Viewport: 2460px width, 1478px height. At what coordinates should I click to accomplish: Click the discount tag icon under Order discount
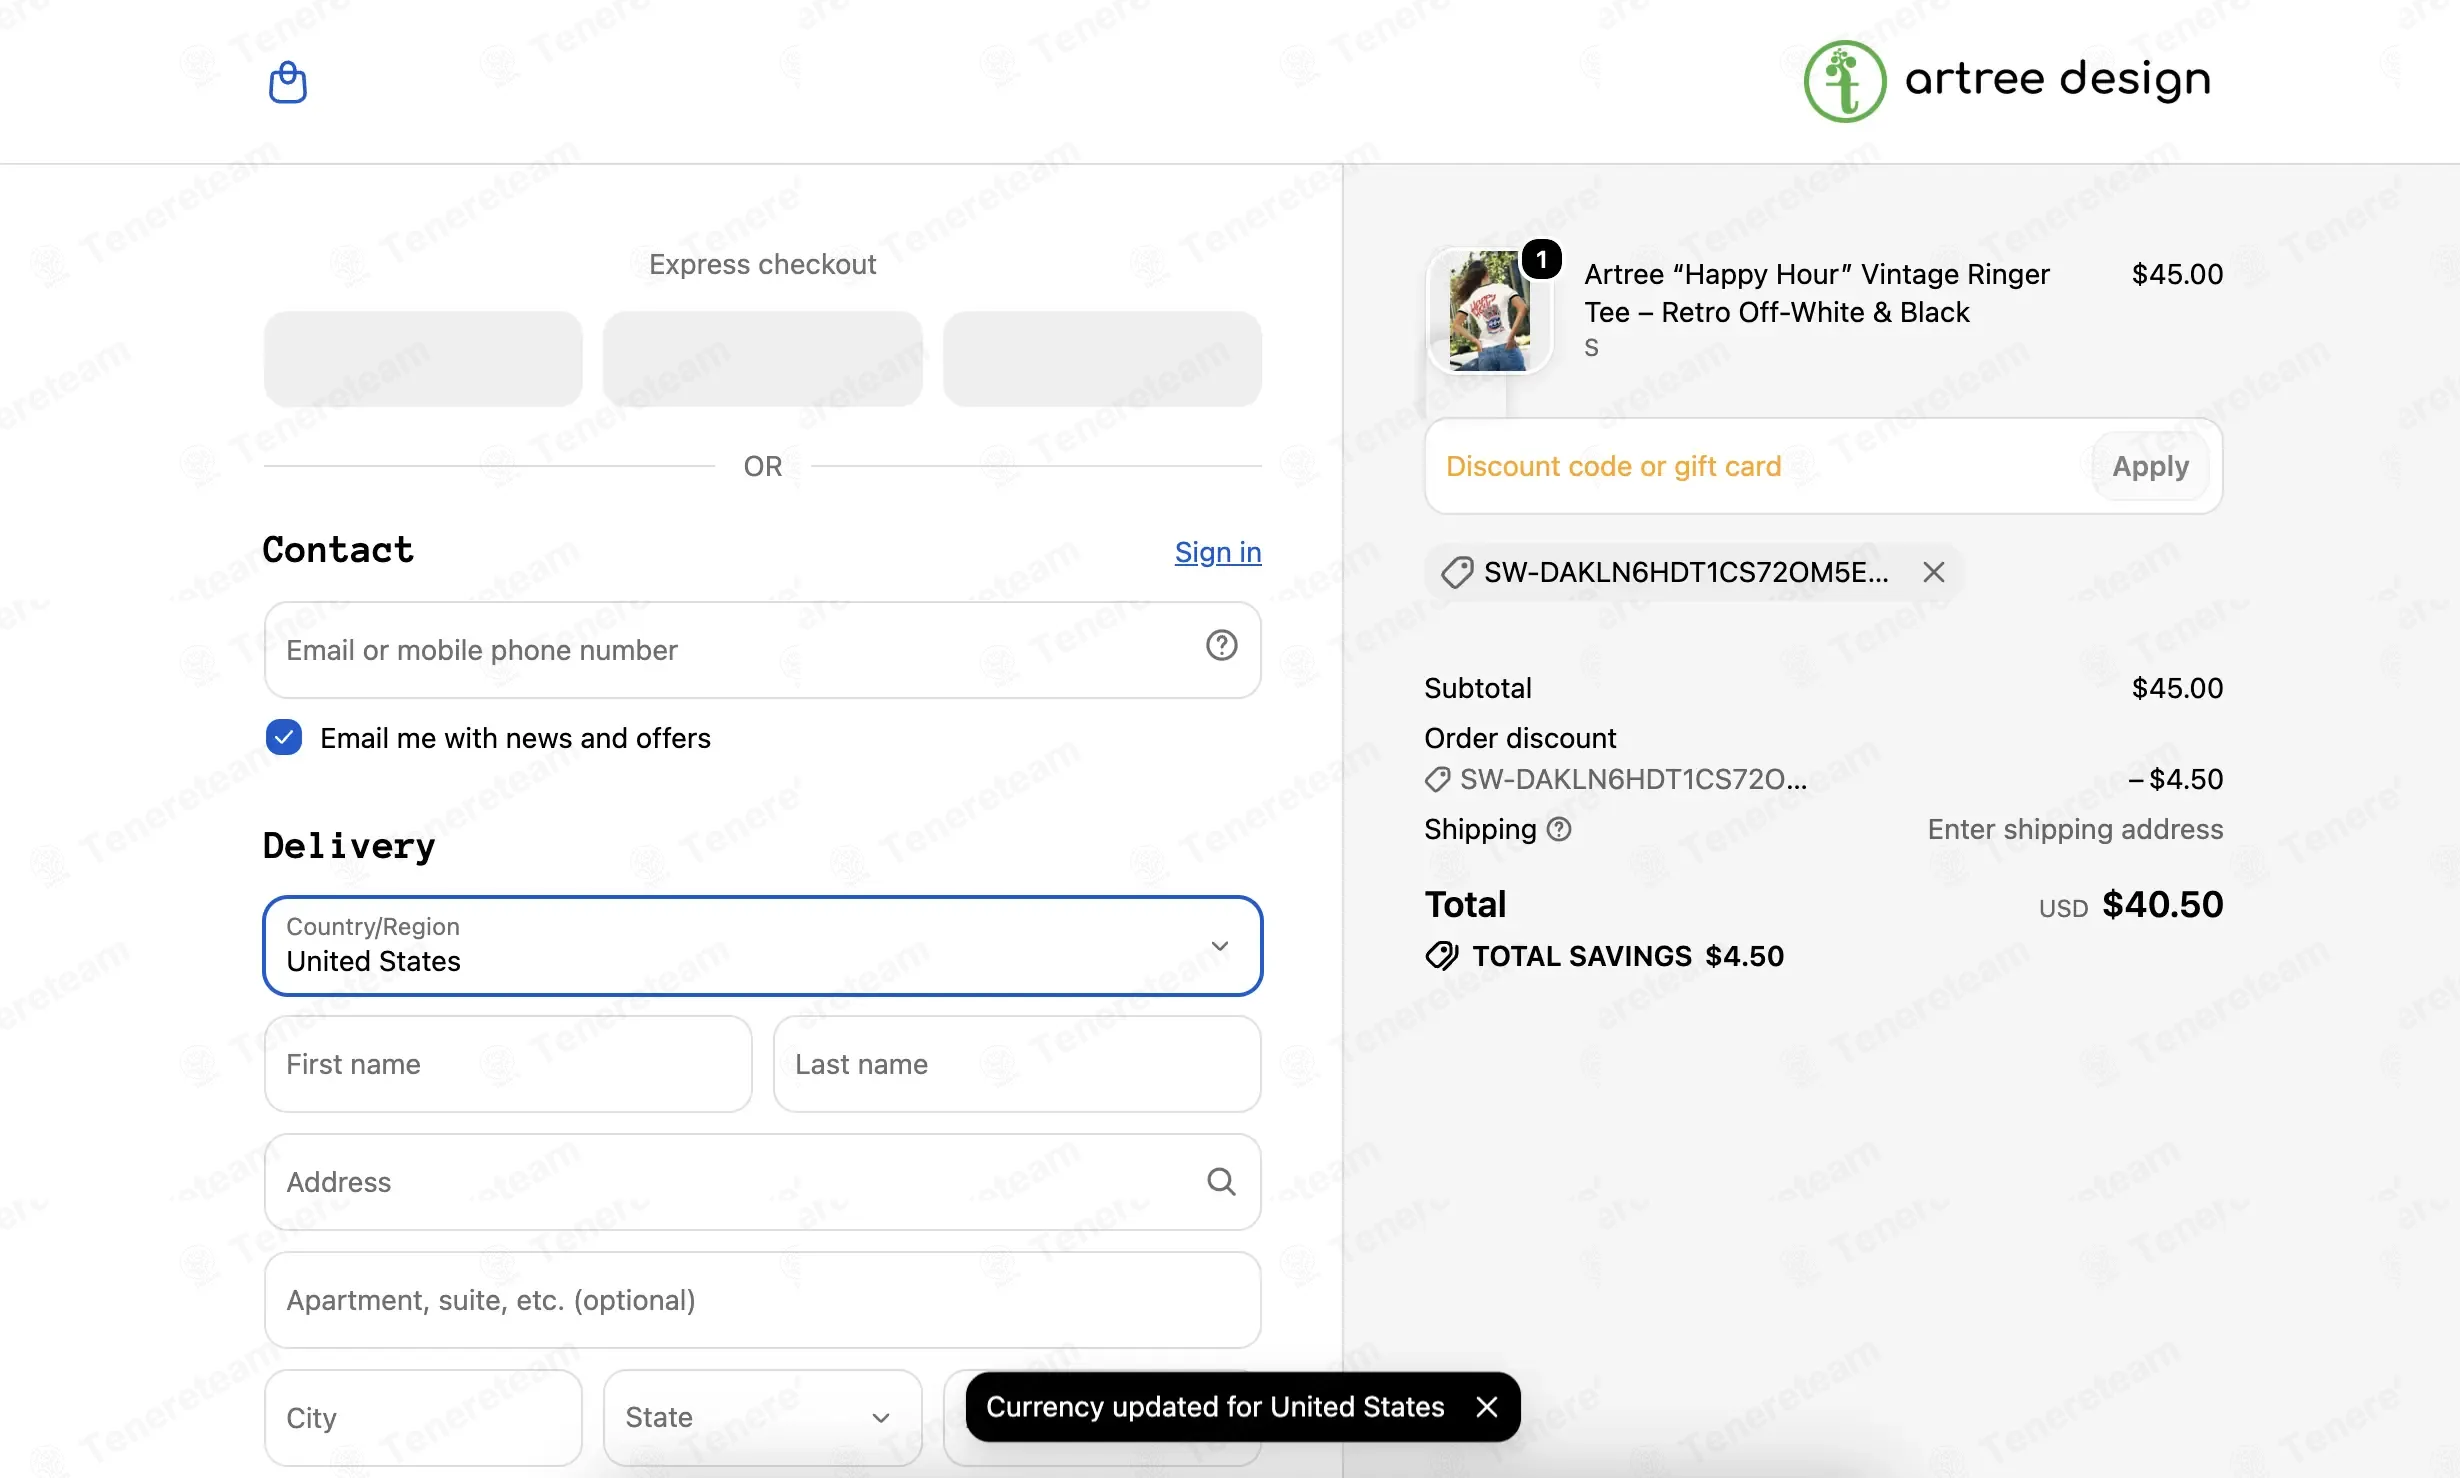tap(1437, 780)
